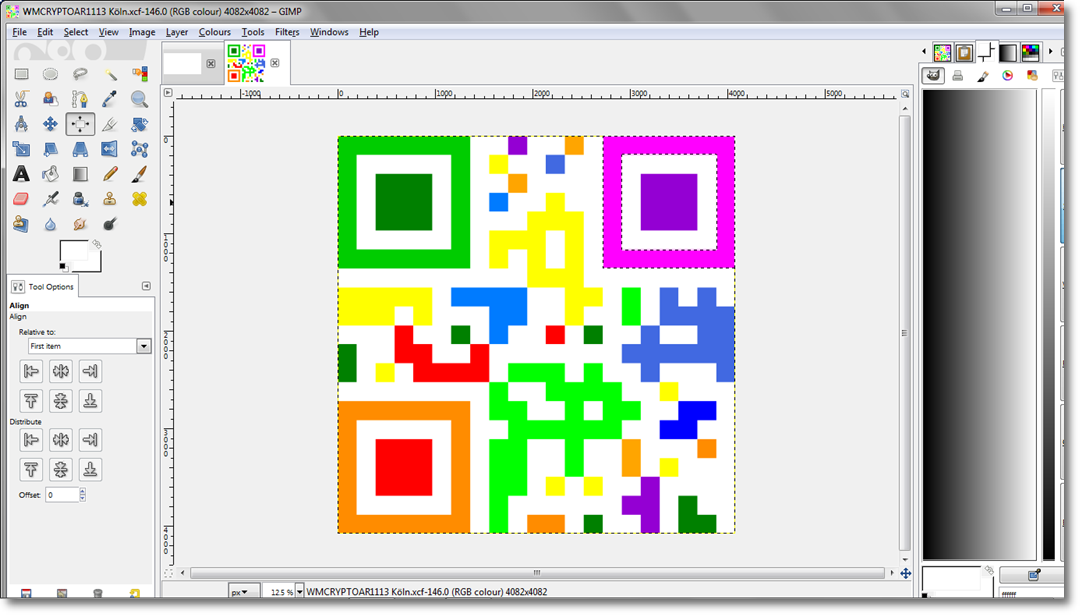This screenshot has width=1080, height=615.
Task: Select the Eraser tool
Action: click(x=21, y=199)
